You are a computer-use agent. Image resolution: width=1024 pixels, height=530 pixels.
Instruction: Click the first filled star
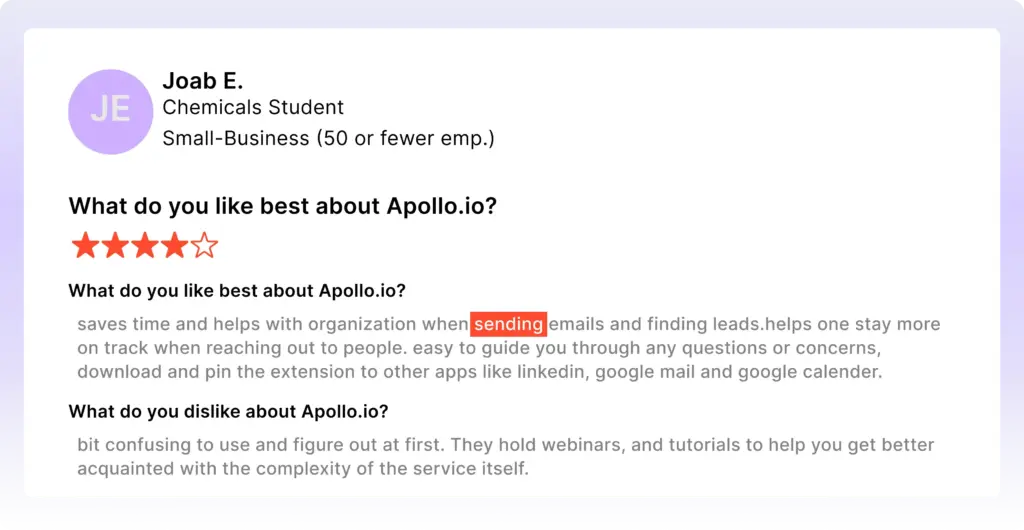86,246
